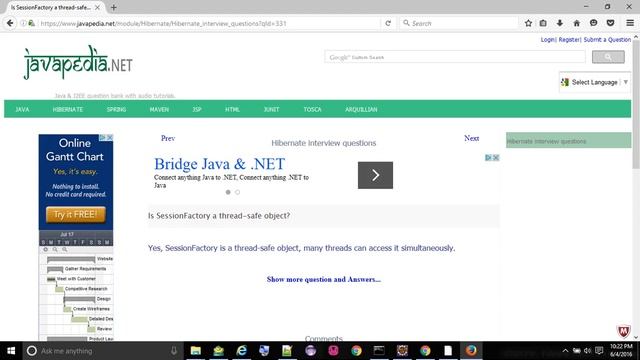
Task: Open the Downloads arrow icon
Action: click(560, 23)
